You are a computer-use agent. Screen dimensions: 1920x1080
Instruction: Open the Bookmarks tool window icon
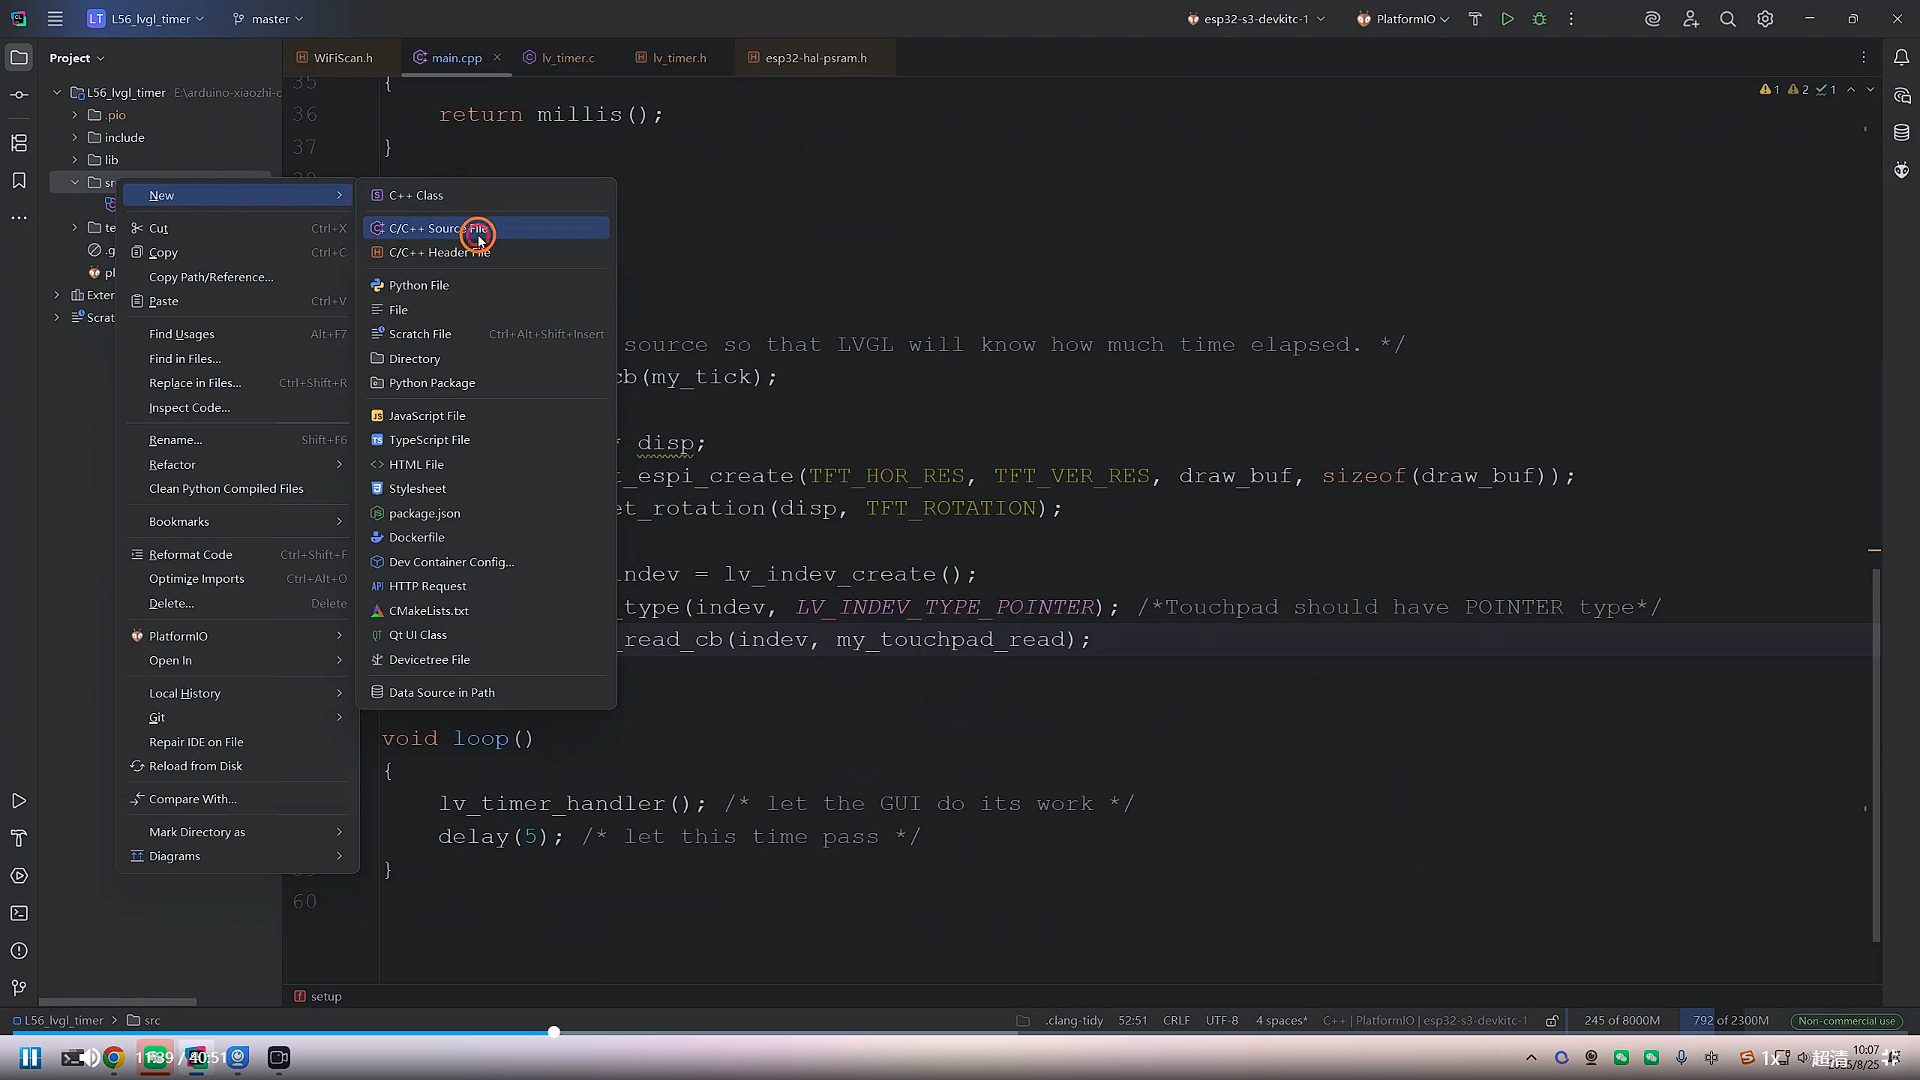19,180
